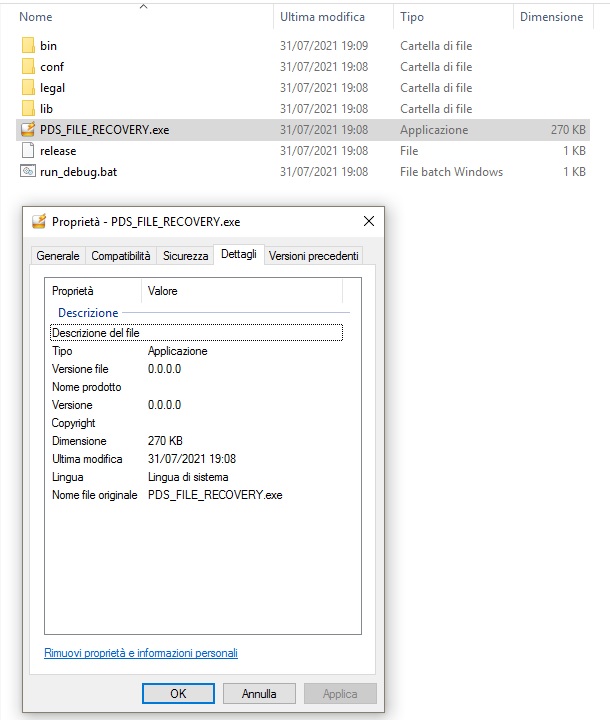Click the conf folder icon
The image size is (610, 720).
28,67
